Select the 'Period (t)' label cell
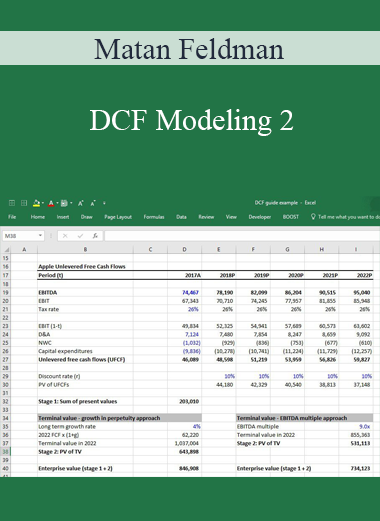 click(51, 275)
